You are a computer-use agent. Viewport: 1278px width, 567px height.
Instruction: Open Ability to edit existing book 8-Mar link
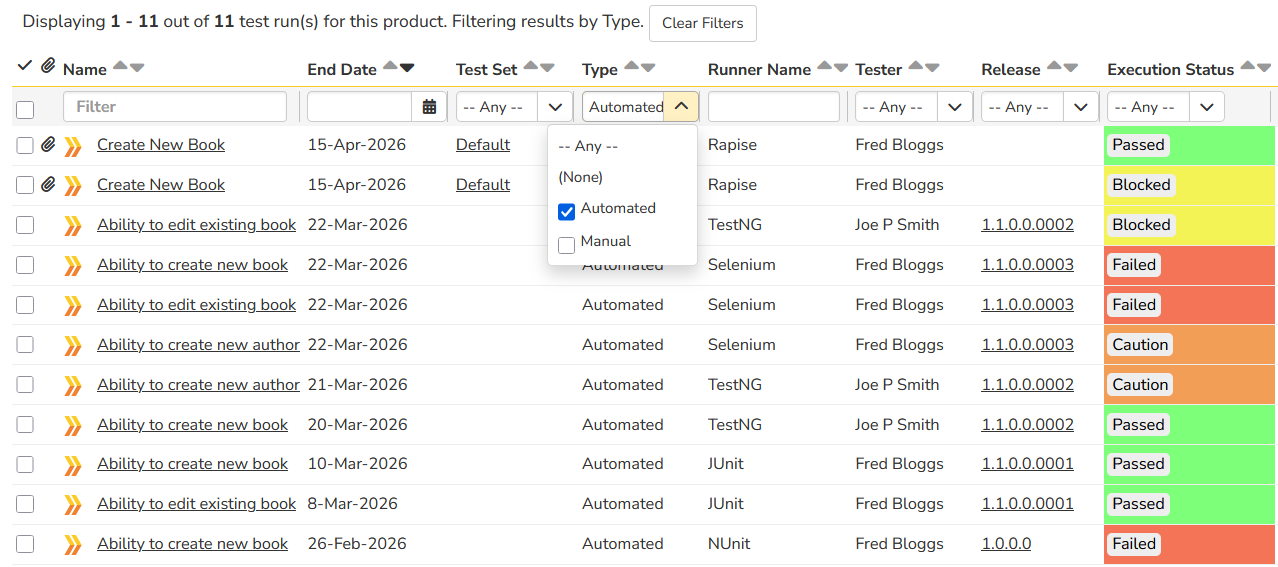tap(196, 504)
